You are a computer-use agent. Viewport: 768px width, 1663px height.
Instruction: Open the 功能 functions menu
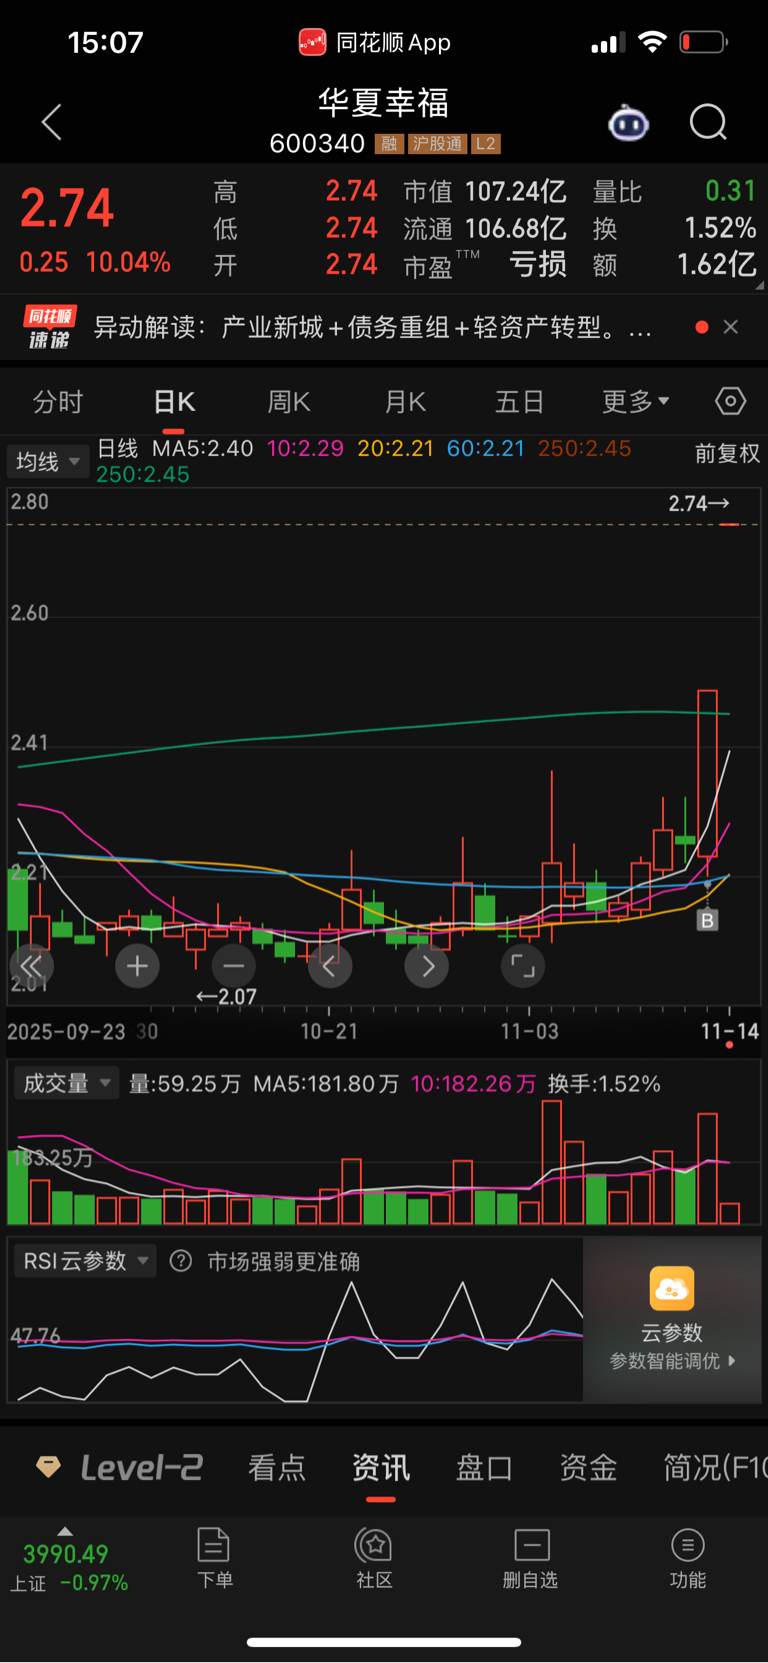pos(688,1558)
